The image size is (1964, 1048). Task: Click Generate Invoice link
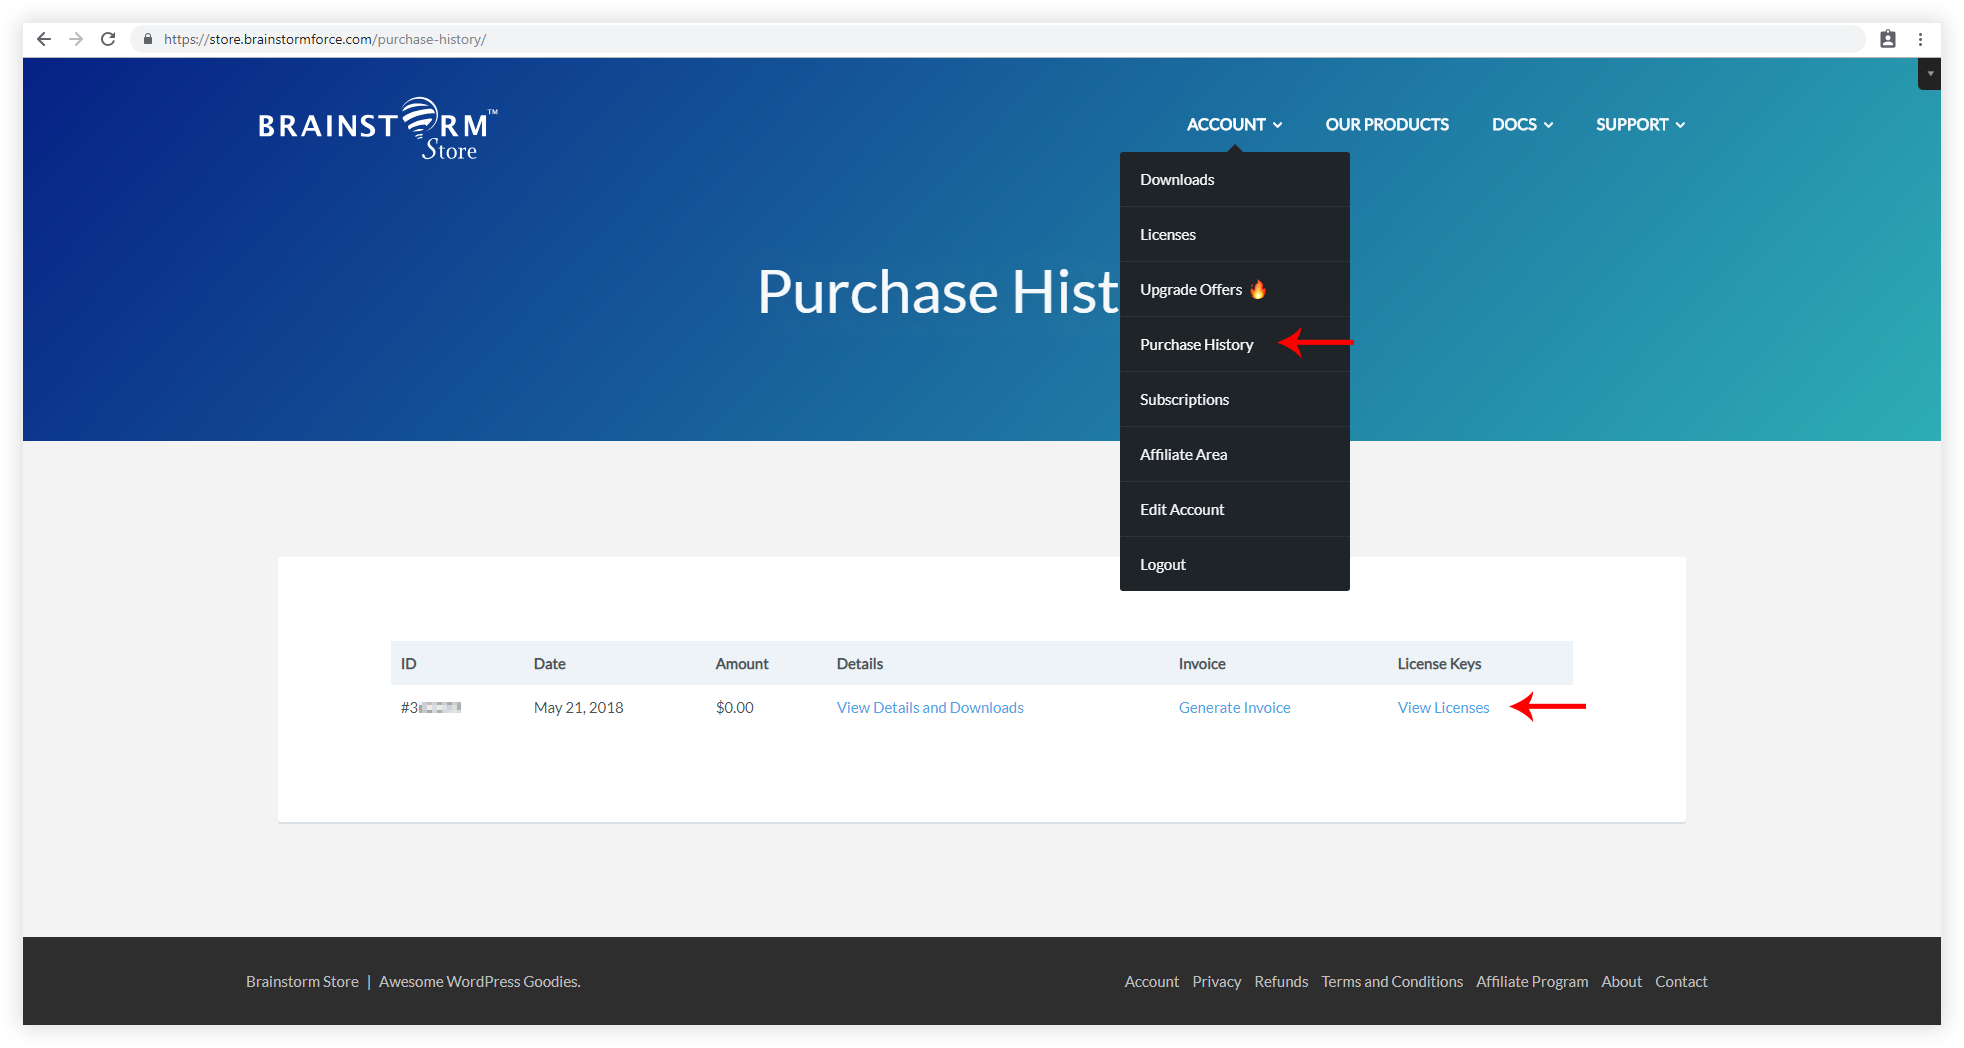pos(1234,708)
